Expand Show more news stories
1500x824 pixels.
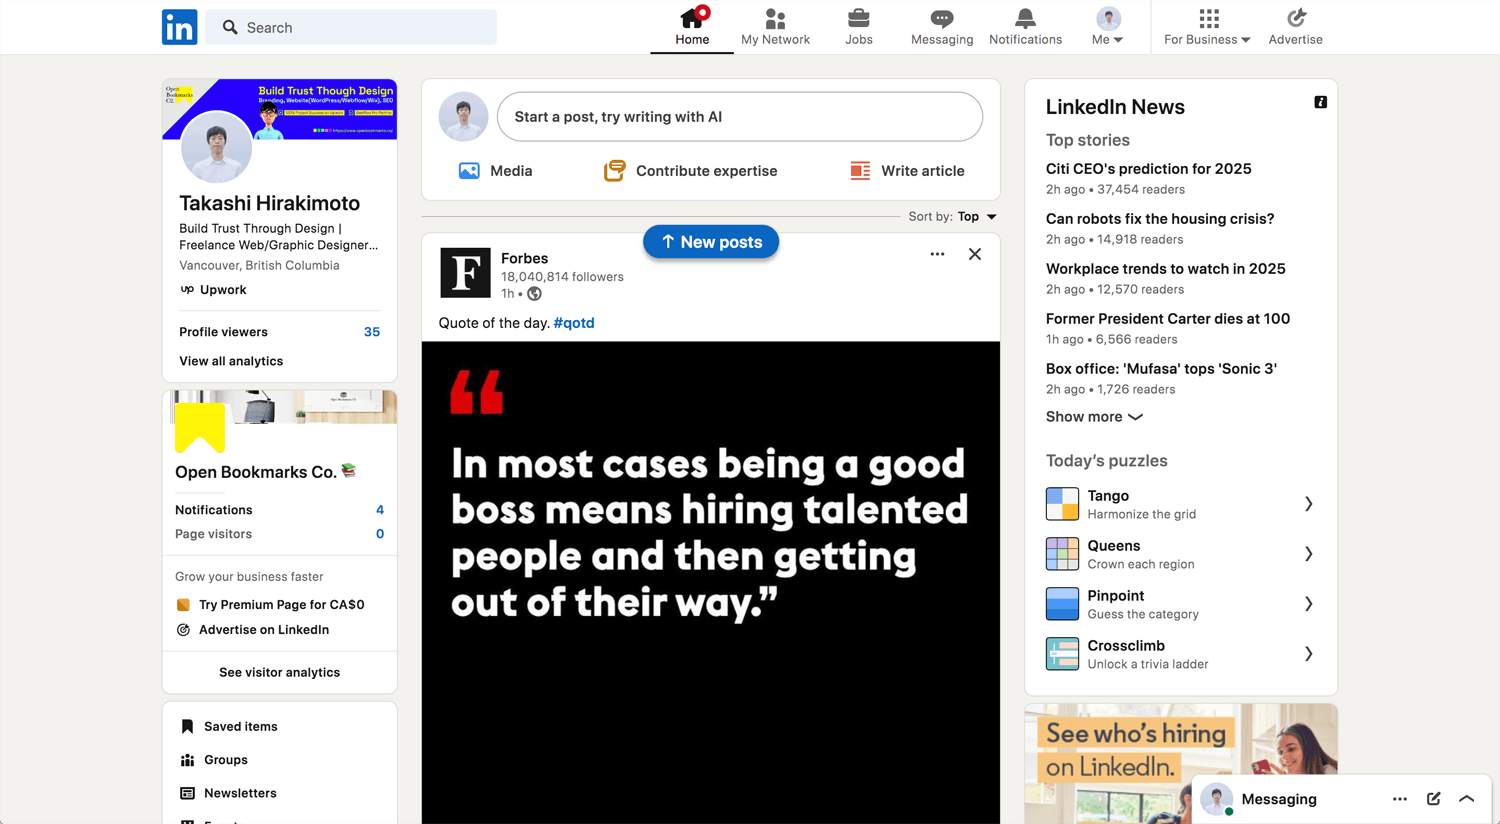pyautogui.click(x=1094, y=417)
